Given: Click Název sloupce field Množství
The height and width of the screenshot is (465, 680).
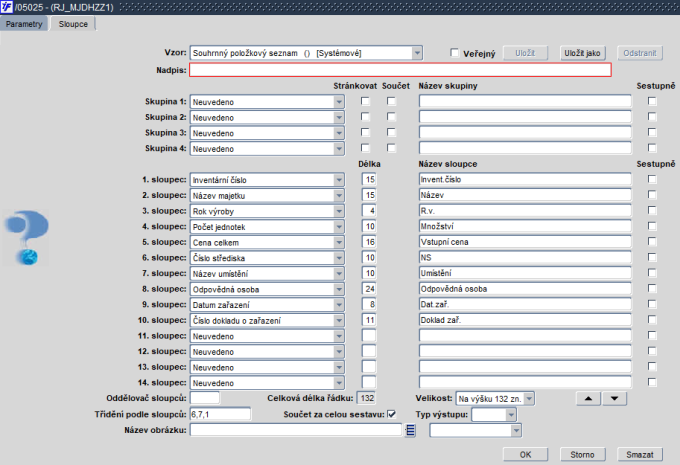Looking at the screenshot, I should pyautogui.click(x=525, y=226).
